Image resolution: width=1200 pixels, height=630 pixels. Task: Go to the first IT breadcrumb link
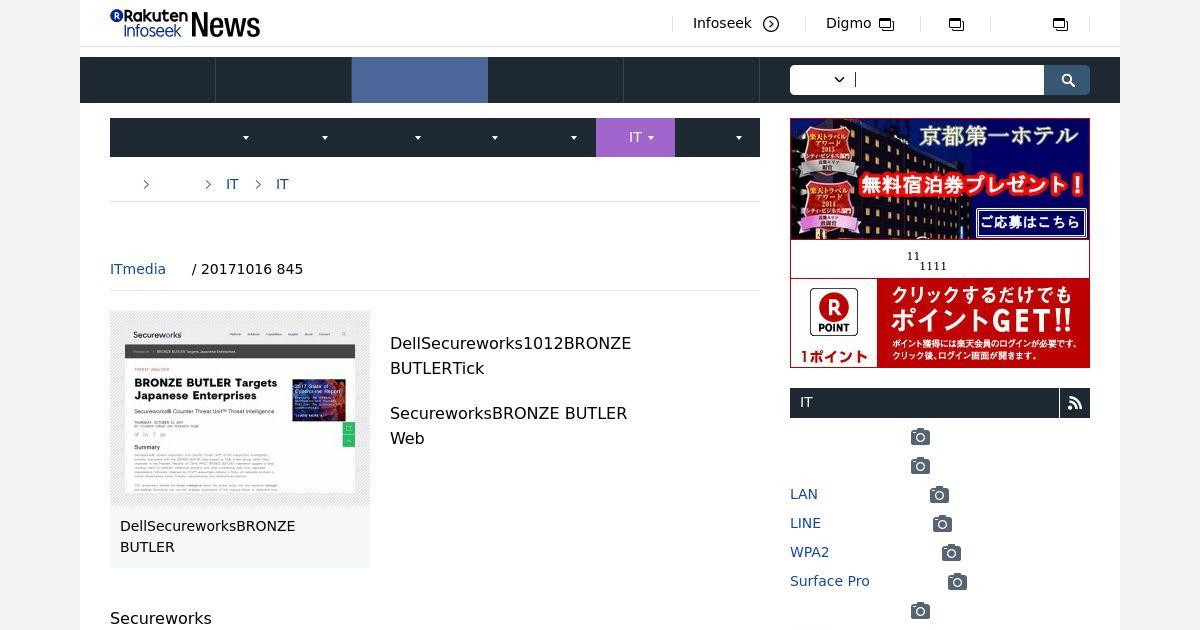point(232,184)
